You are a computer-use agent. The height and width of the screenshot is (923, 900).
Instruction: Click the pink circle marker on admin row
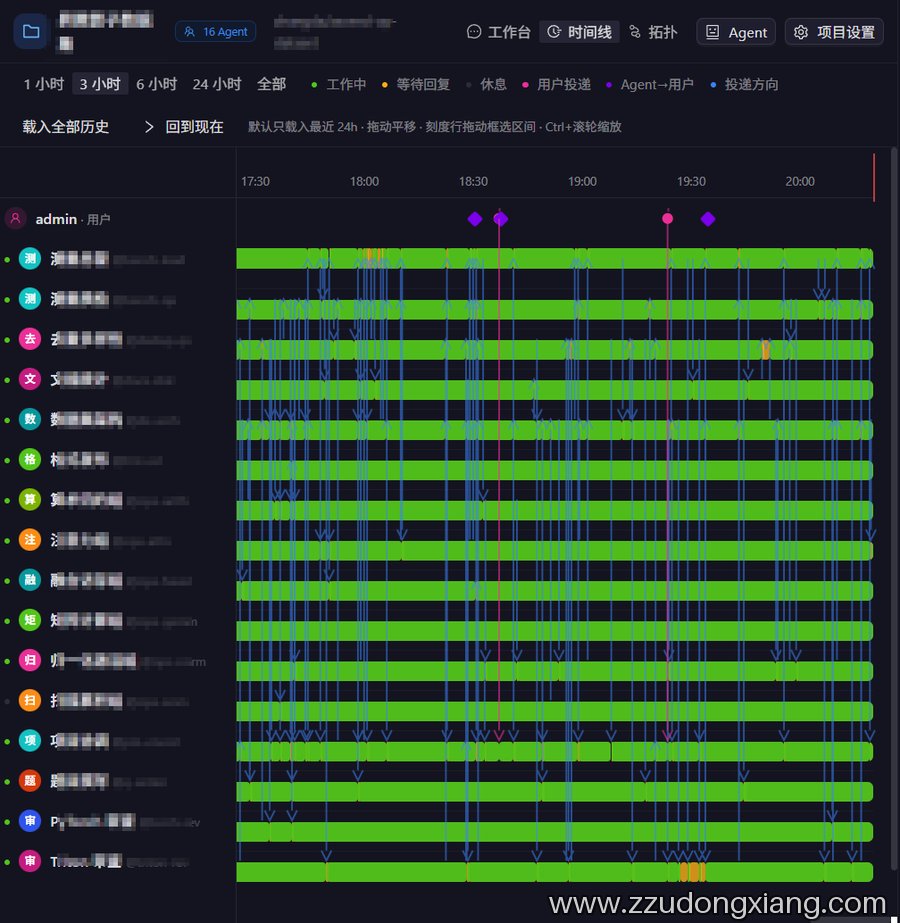667,219
